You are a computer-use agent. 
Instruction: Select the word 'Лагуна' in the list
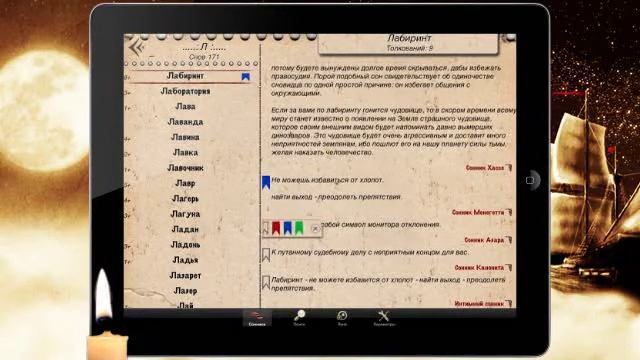click(x=185, y=214)
